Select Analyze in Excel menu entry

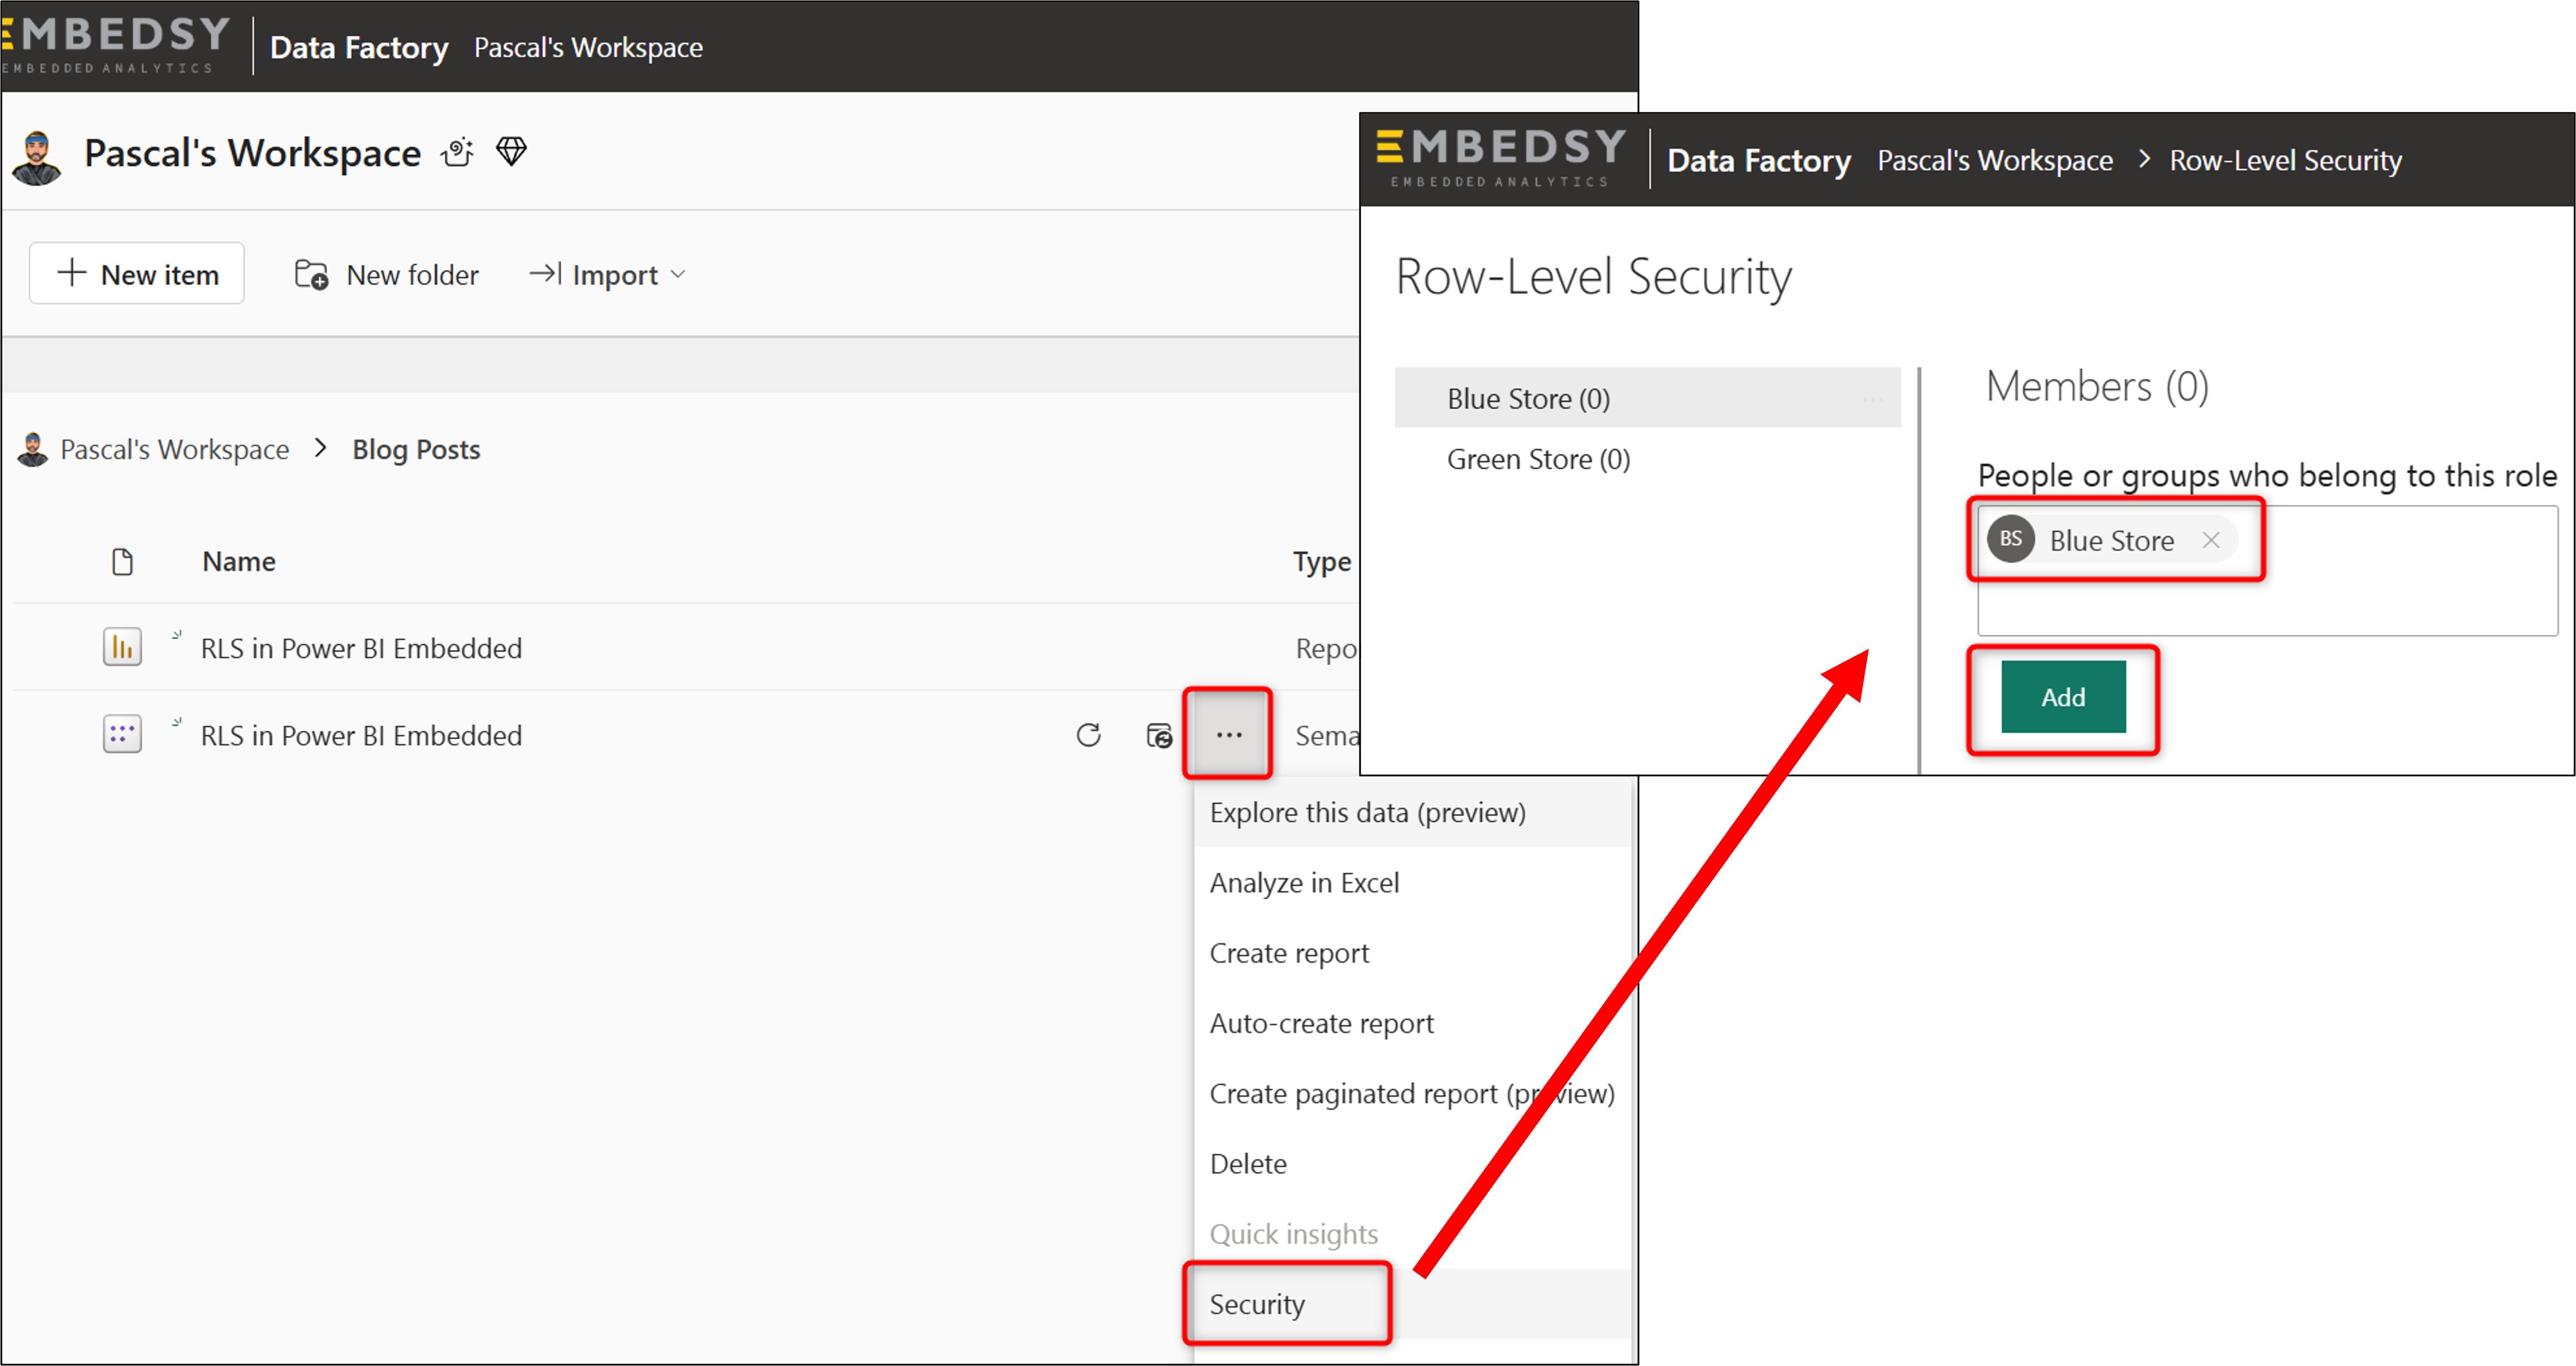click(x=1411, y=883)
